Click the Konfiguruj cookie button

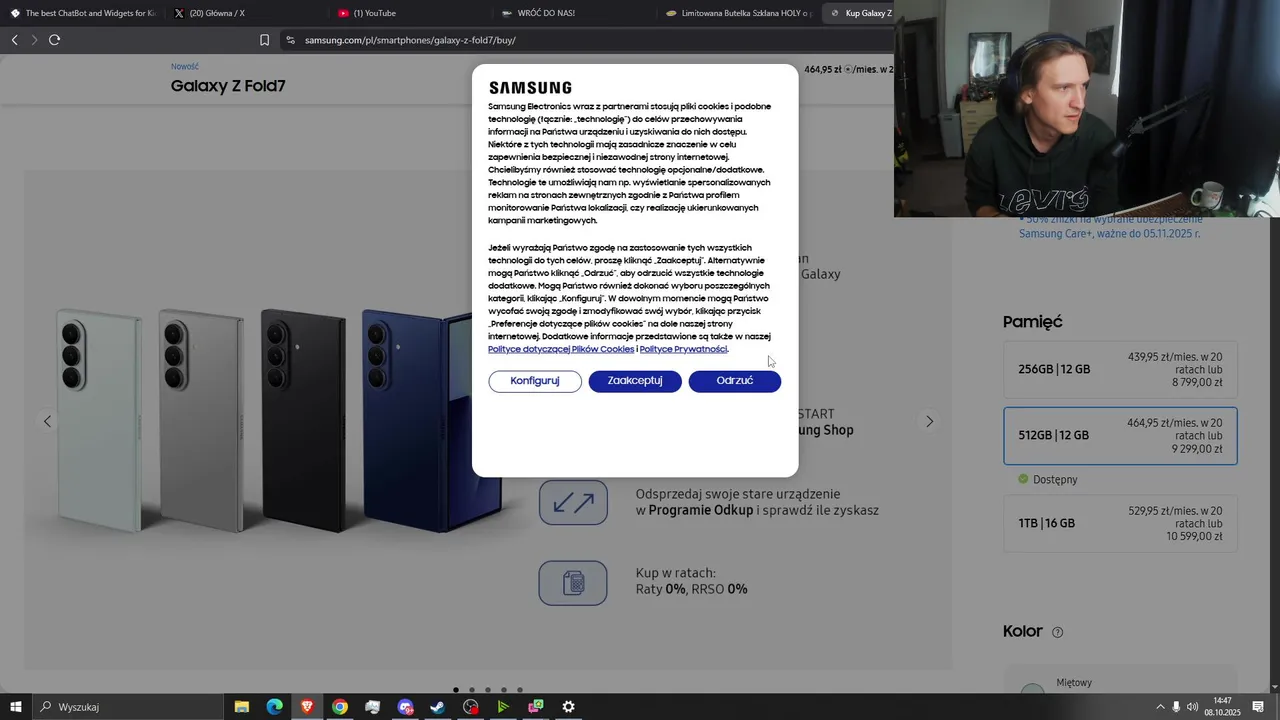[x=535, y=381]
